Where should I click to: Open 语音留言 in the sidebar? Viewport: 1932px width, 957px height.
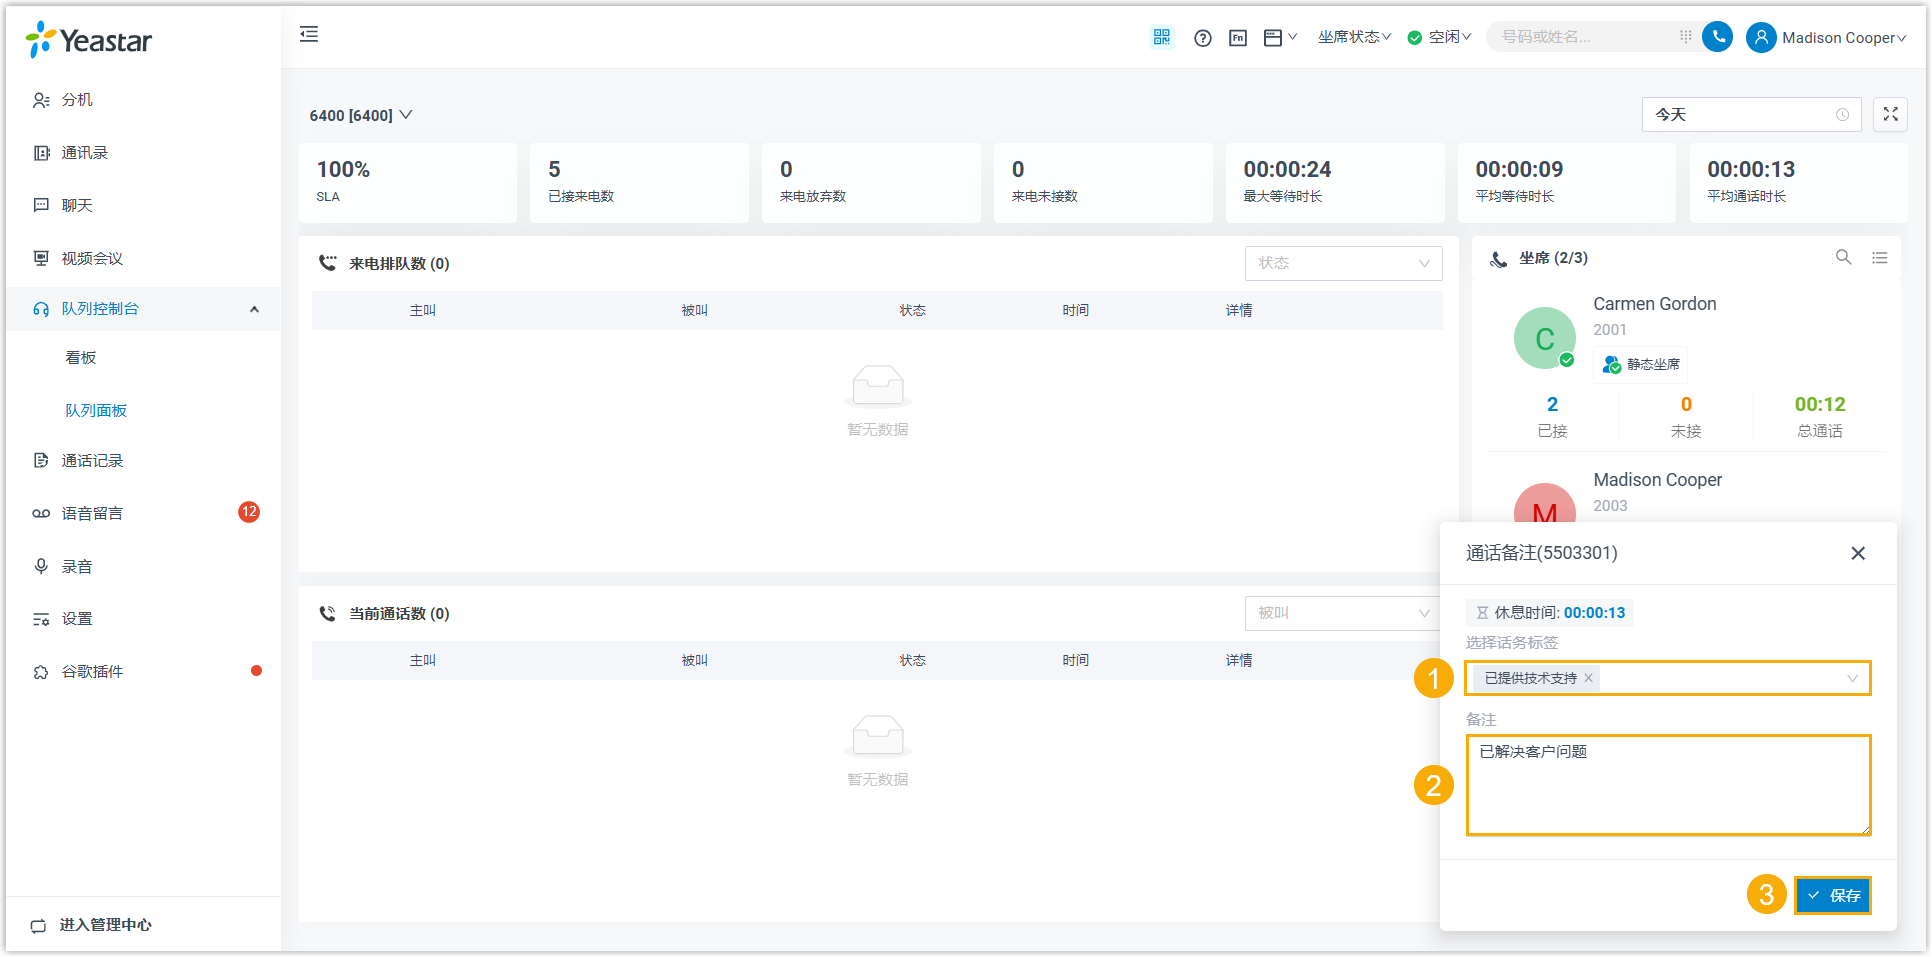92,514
